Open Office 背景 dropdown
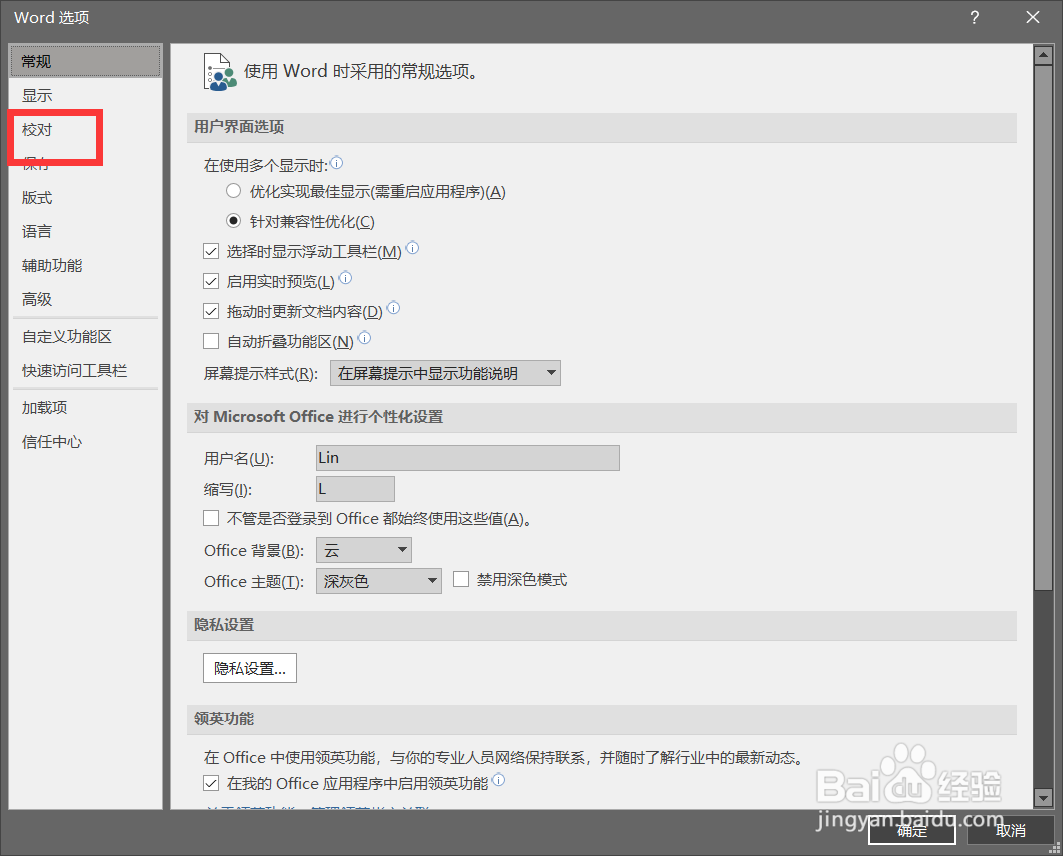This screenshot has height=856, width=1063. tap(364, 550)
